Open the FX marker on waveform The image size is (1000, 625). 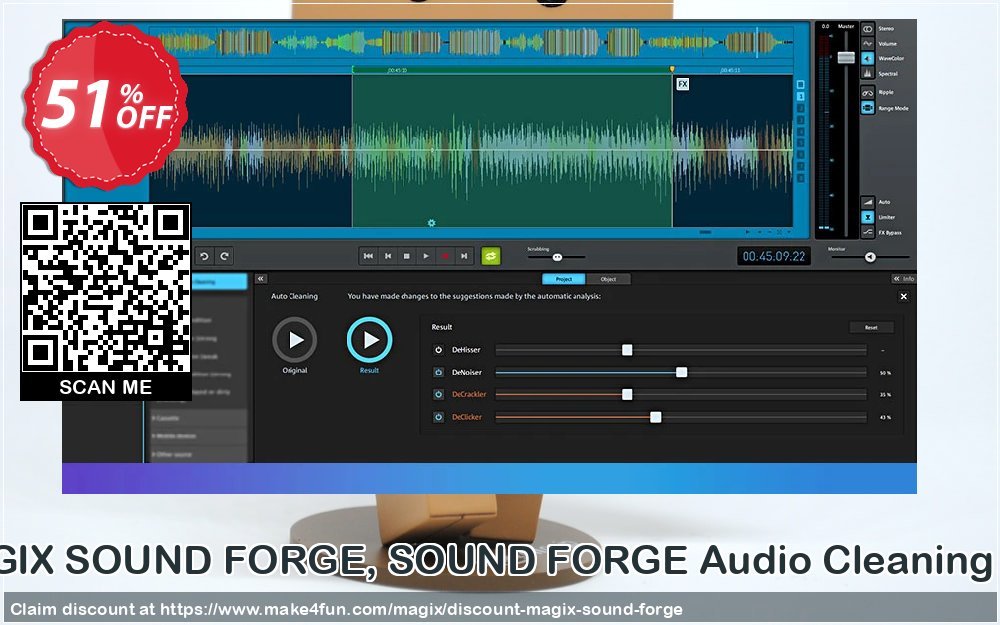coord(682,84)
